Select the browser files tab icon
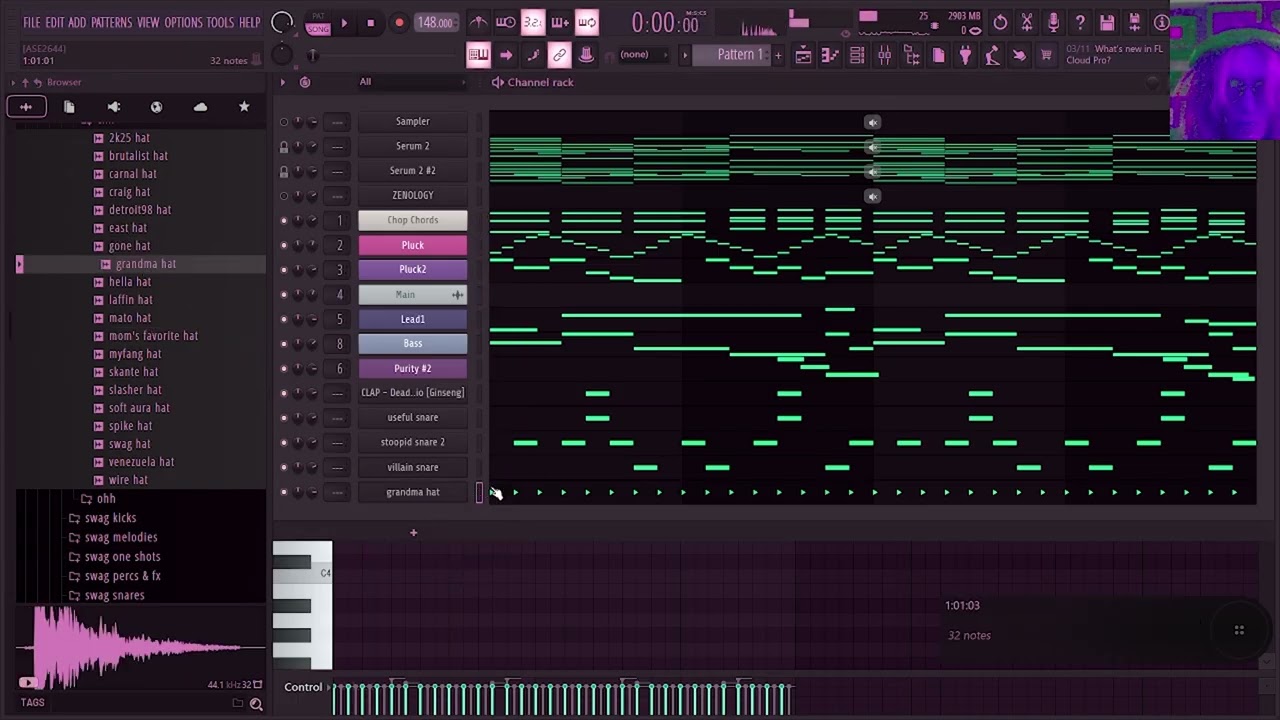 [69, 107]
